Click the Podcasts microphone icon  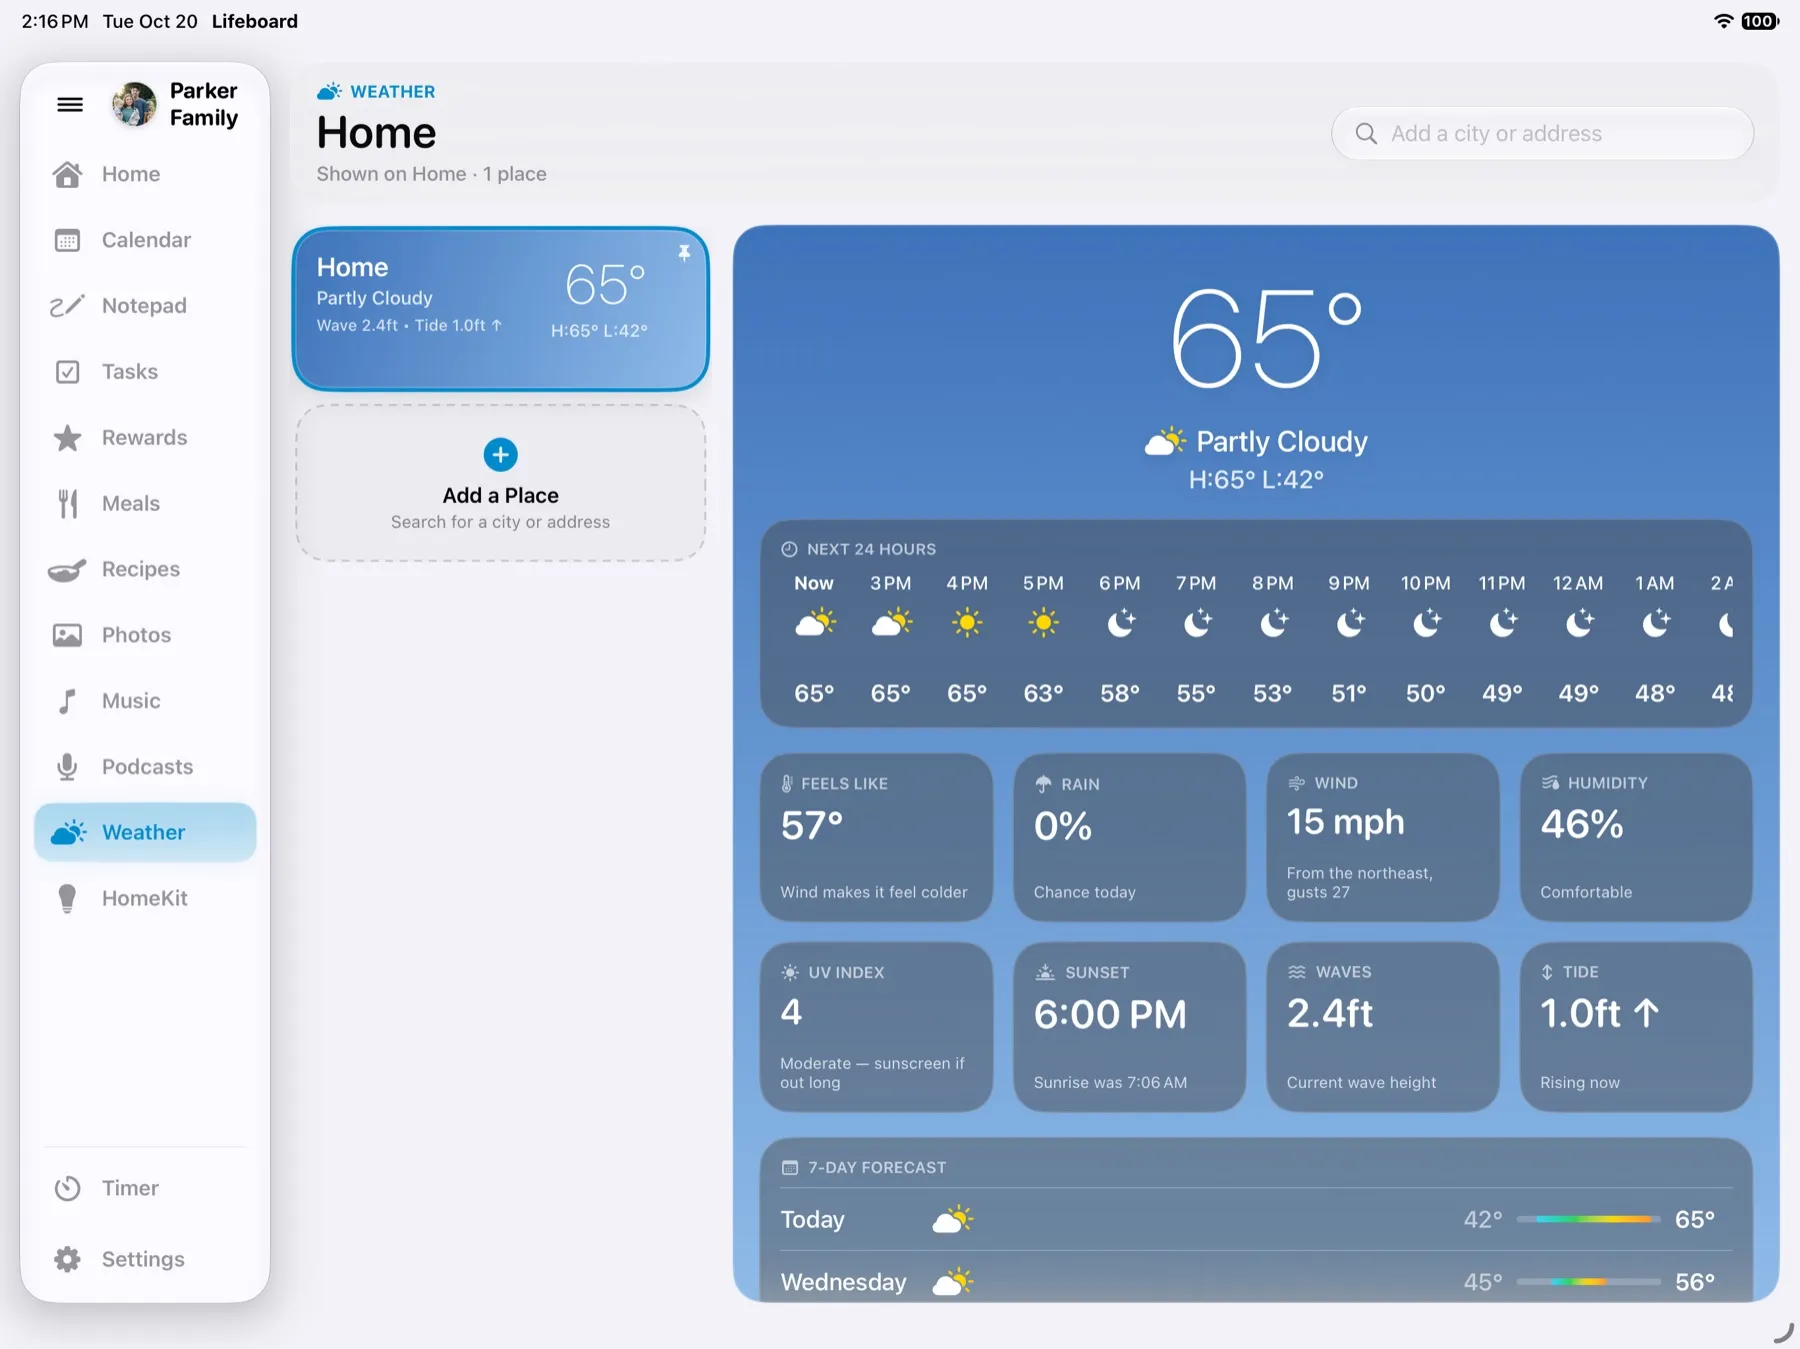67,767
